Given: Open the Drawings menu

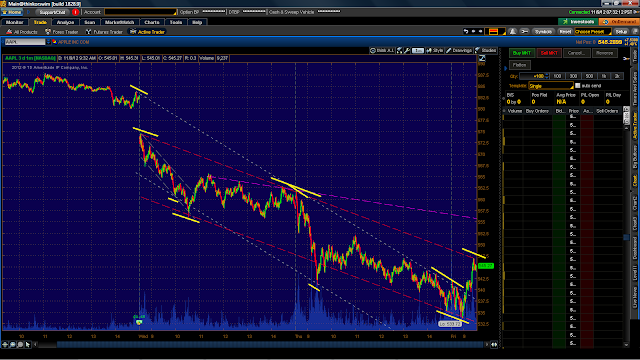Looking at the screenshot, I should pos(459,51).
